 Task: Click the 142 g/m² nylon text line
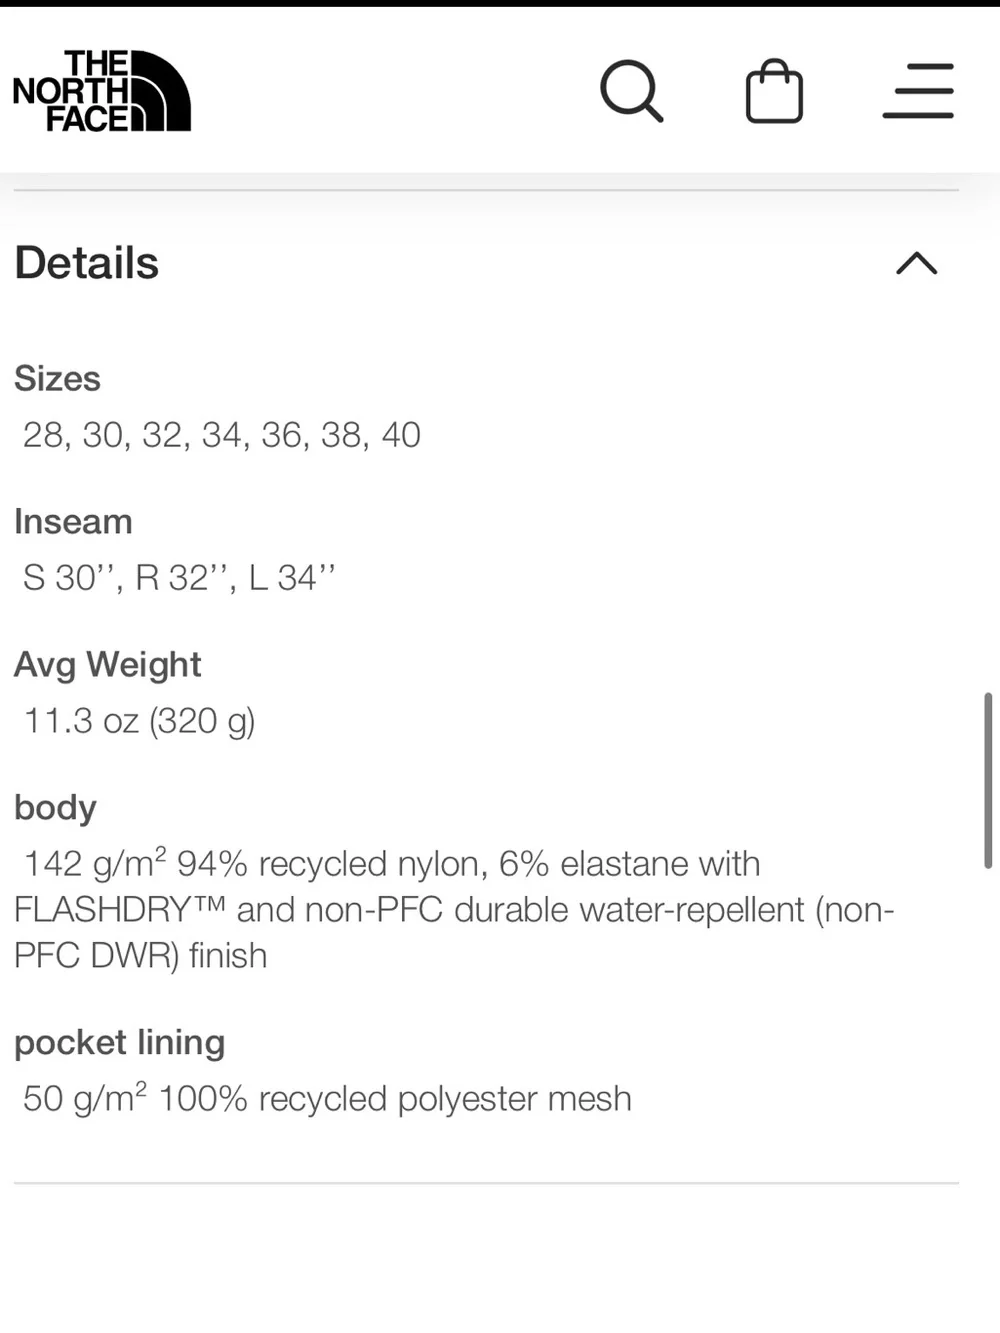(x=392, y=863)
